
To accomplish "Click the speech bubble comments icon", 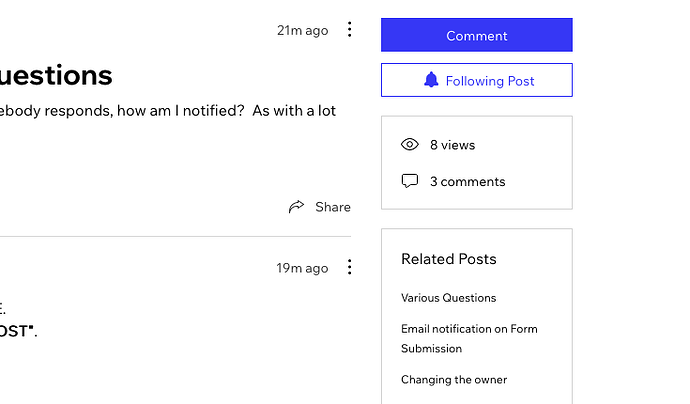I will (410, 181).
